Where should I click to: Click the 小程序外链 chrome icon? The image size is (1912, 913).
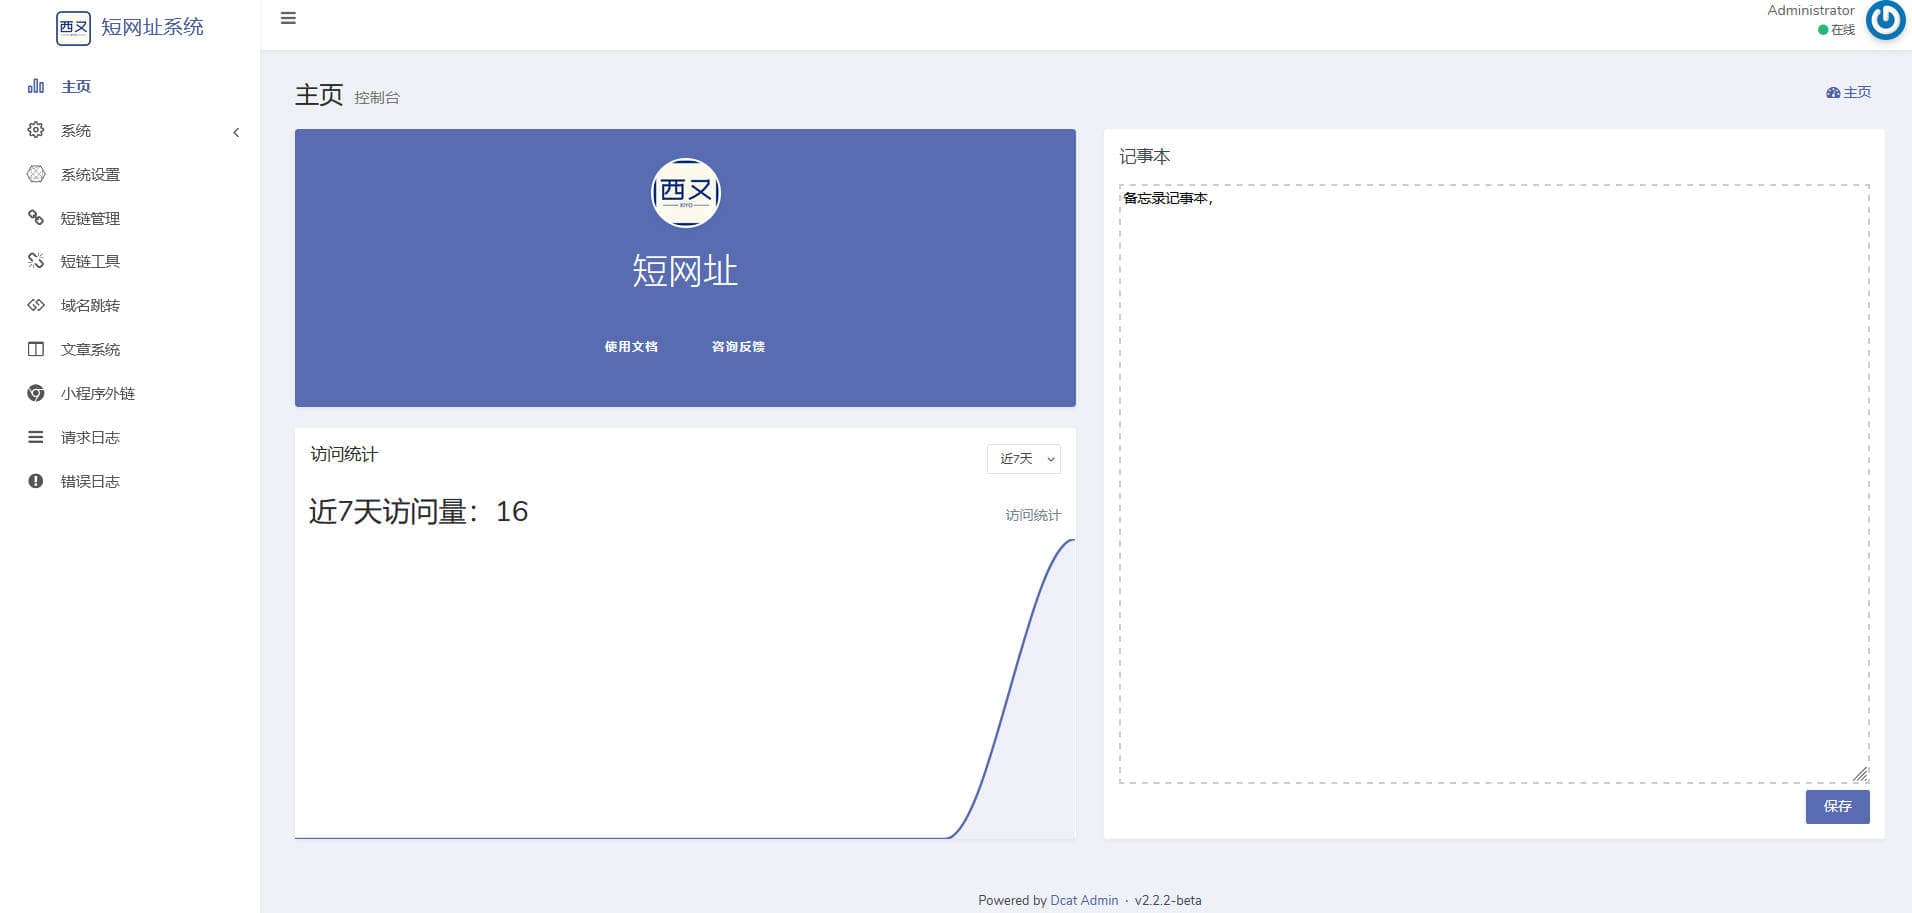click(36, 393)
